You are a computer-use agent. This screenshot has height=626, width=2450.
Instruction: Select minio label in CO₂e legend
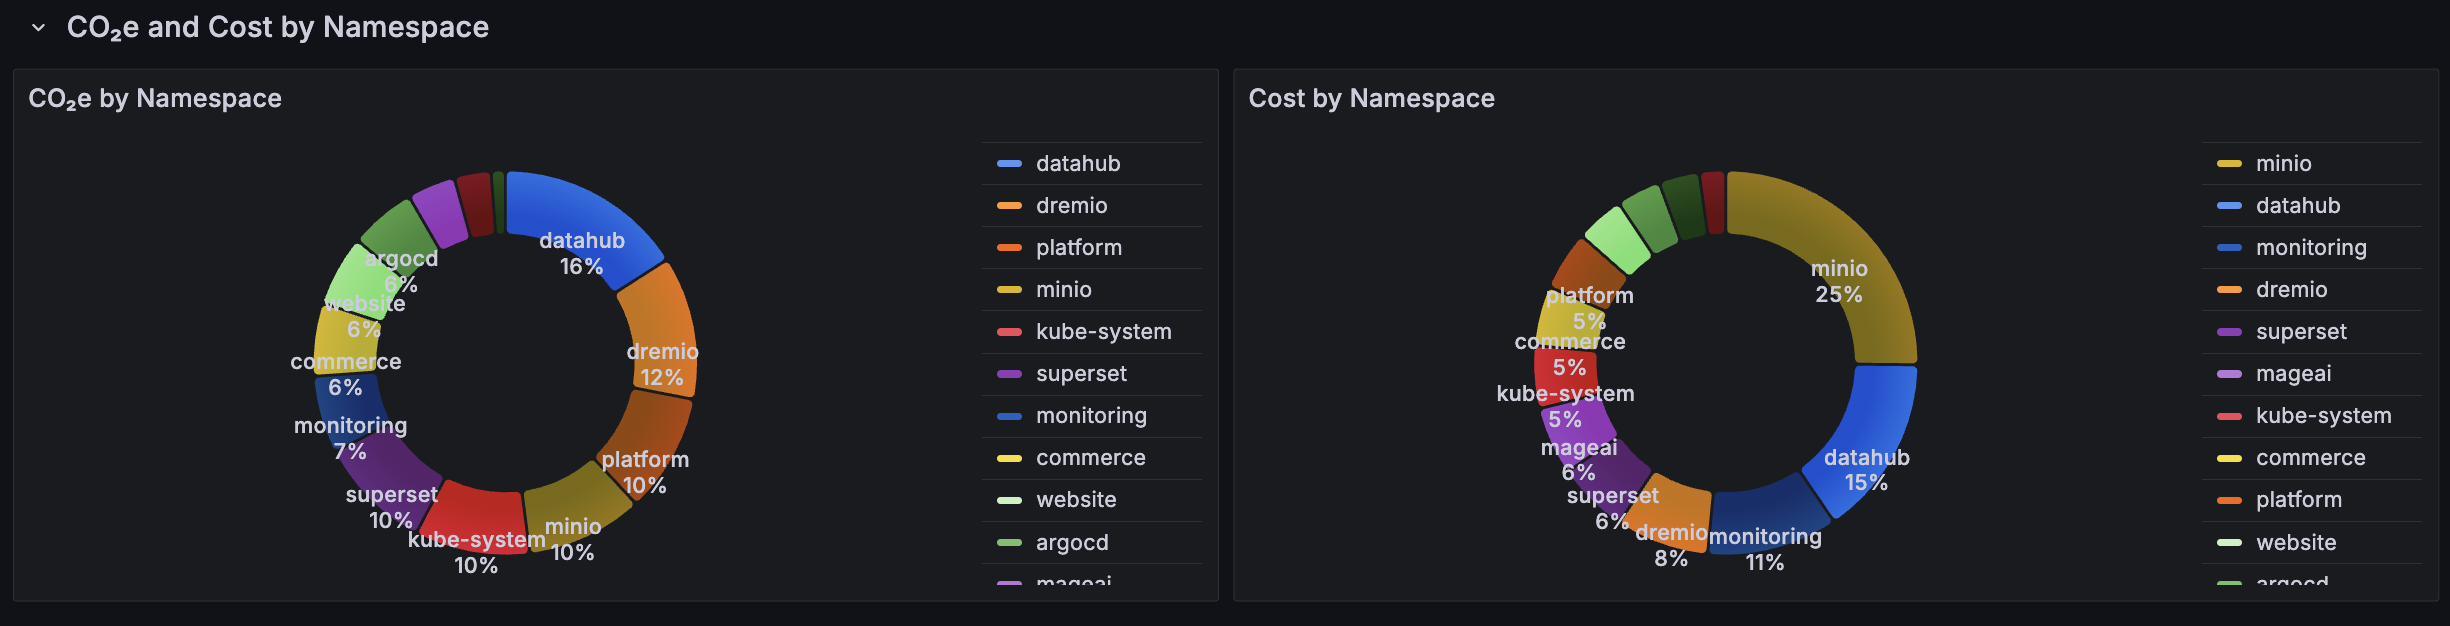[1064, 289]
